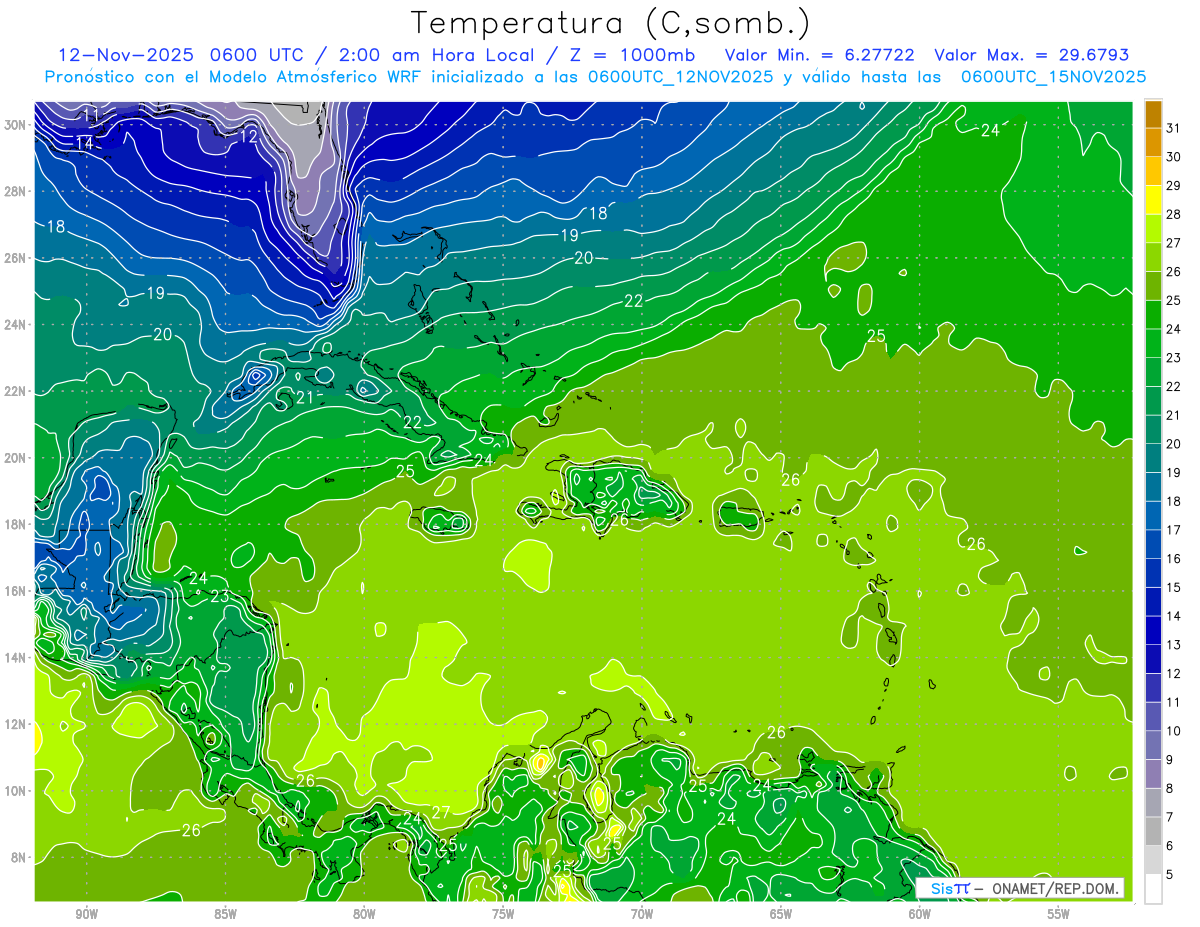Click the "10N" latitude label
Viewport: 1200px width, 927px height.
[x=16, y=791]
